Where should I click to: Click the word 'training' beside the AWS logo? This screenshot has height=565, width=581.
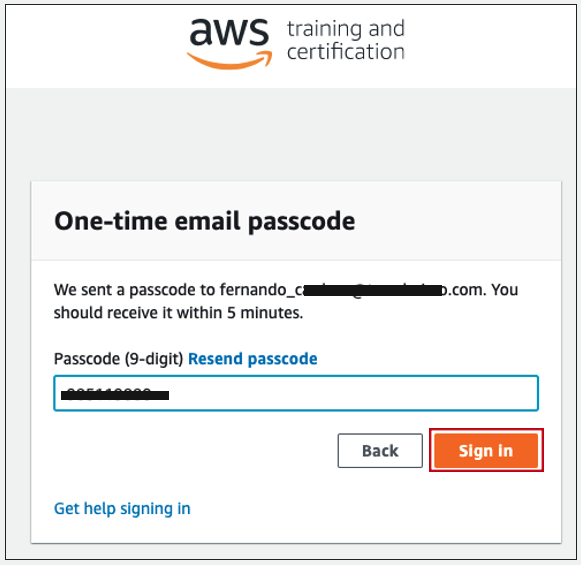pos(324,29)
